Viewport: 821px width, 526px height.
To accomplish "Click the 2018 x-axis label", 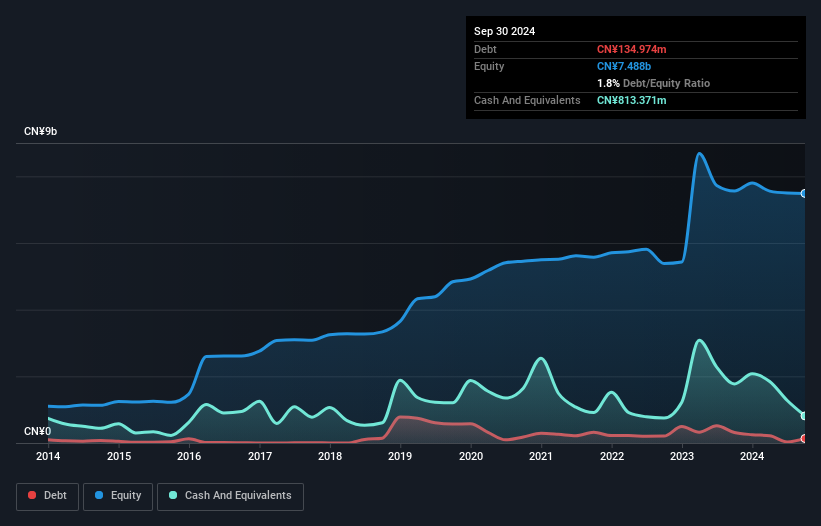I will 330,456.
